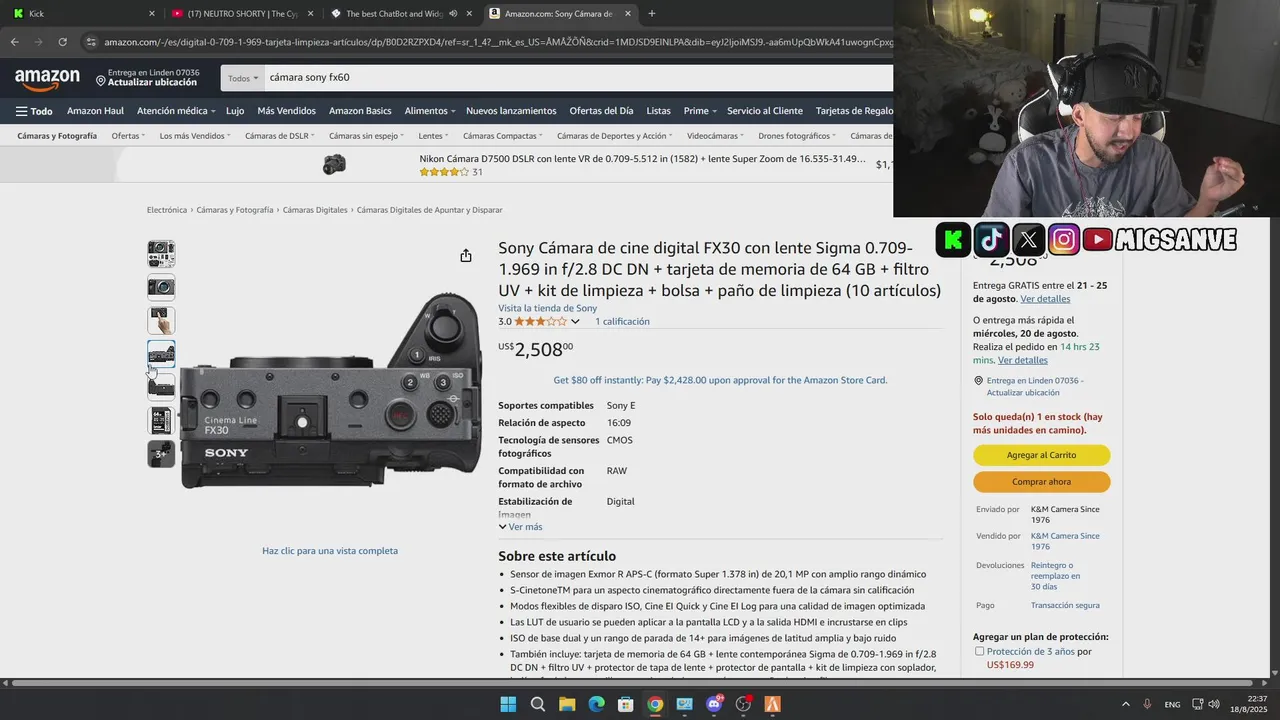The height and width of the screenshot is (720, 1280).
Task: Open Ofertas del Día menu item
Action: (x=601, y=111)
